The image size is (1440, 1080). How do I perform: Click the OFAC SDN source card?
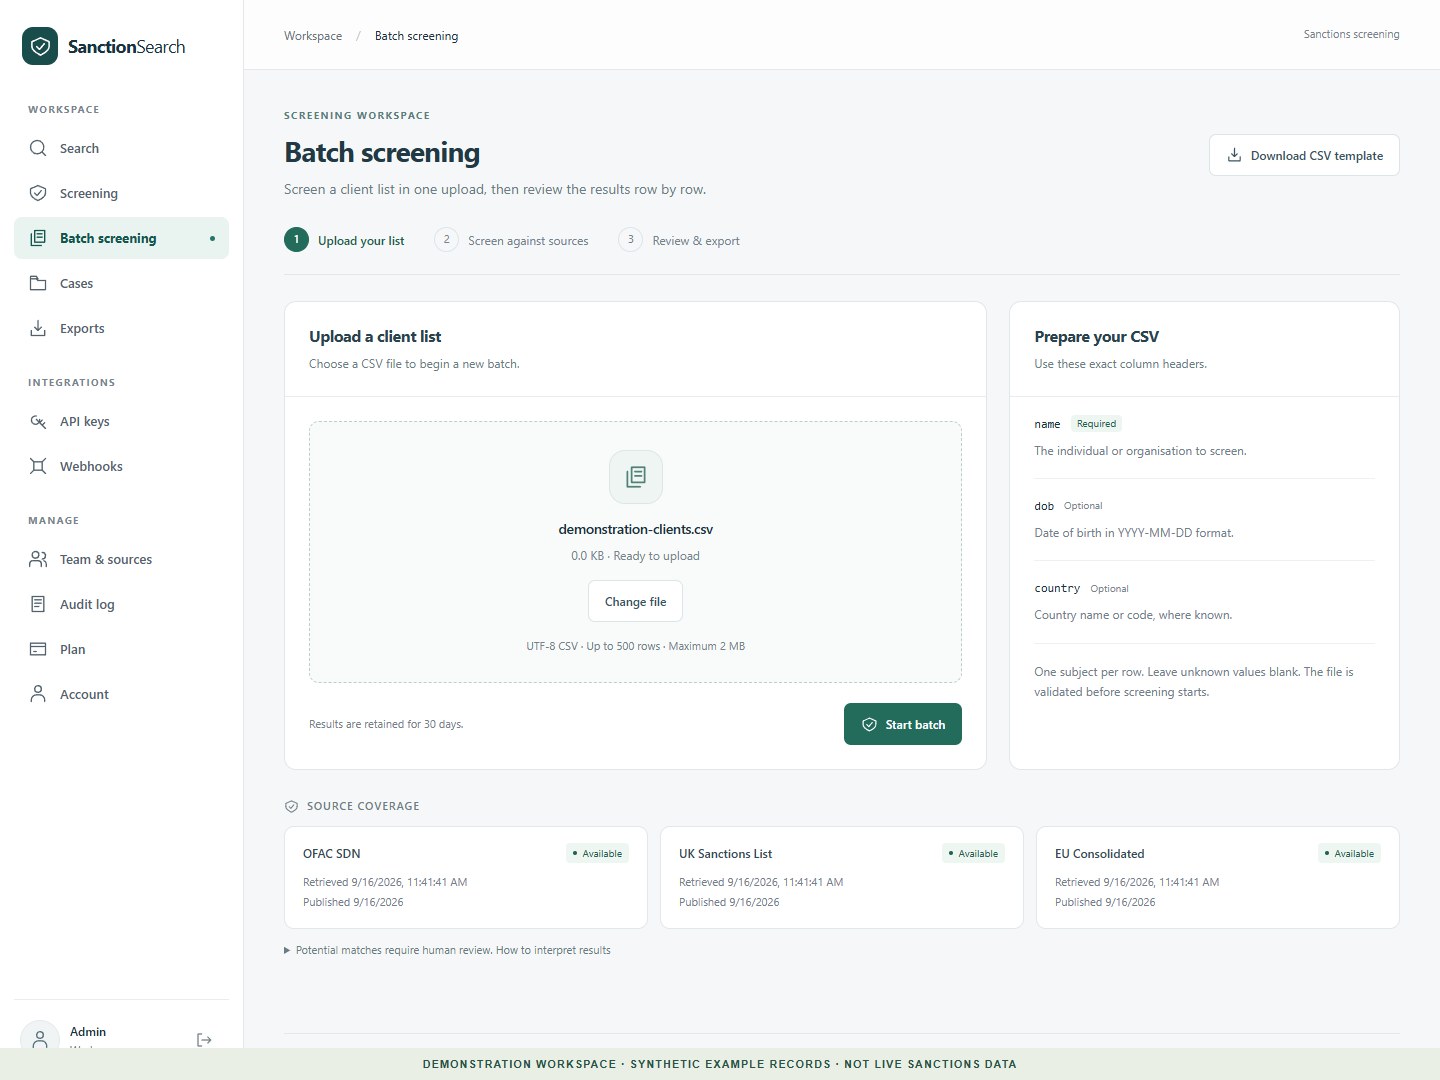(x=466, y=877)
